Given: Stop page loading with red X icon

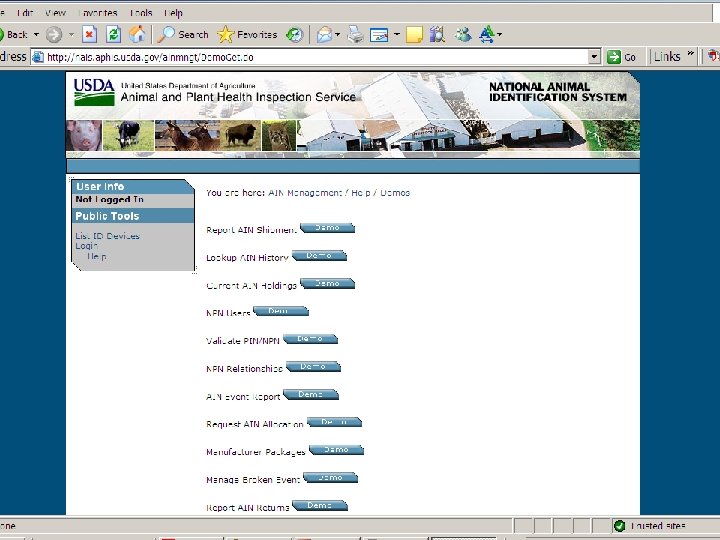Looking at the screenshot, I should (x=90, y=34).
